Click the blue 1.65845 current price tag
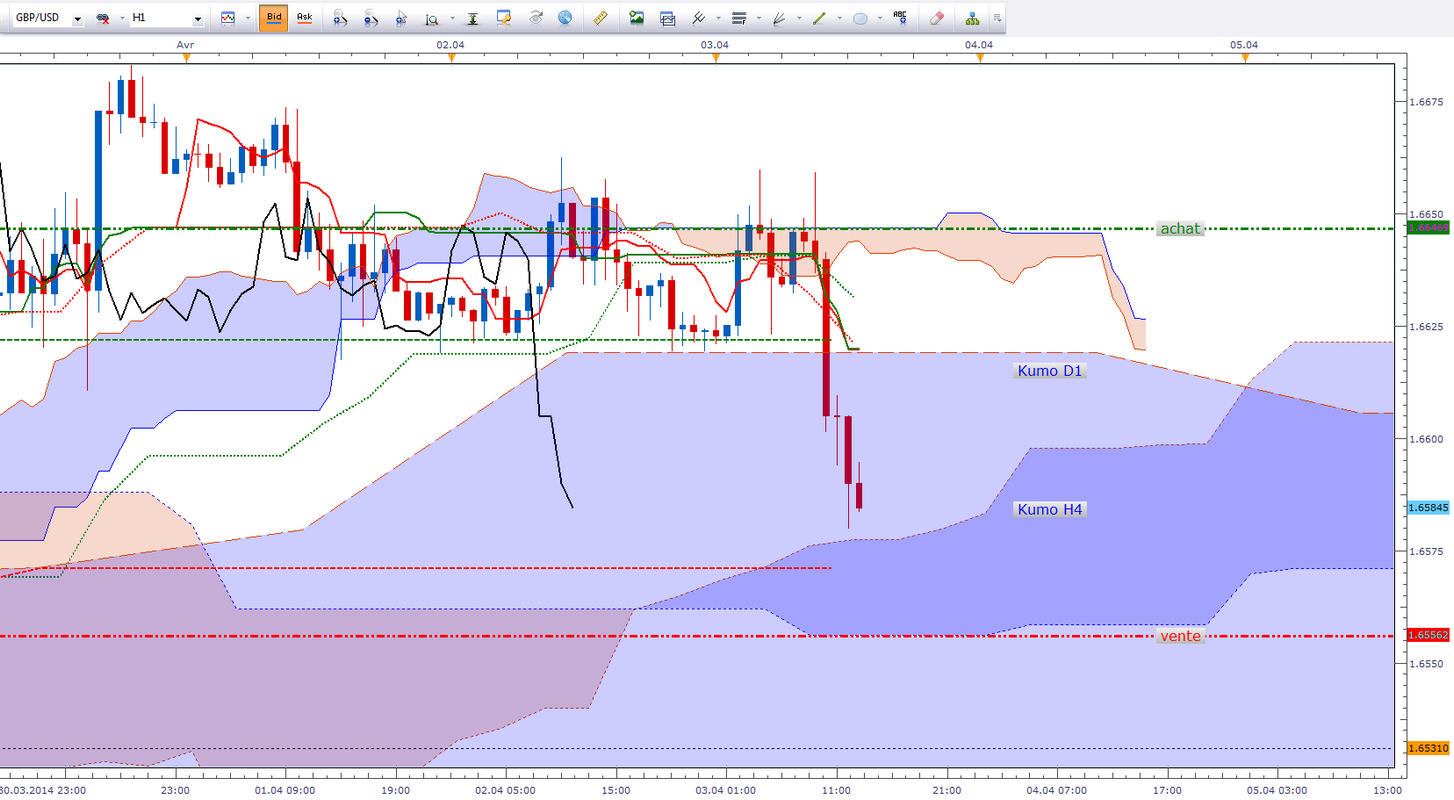Screen dimensions: 1454x800 [1428, 508]
